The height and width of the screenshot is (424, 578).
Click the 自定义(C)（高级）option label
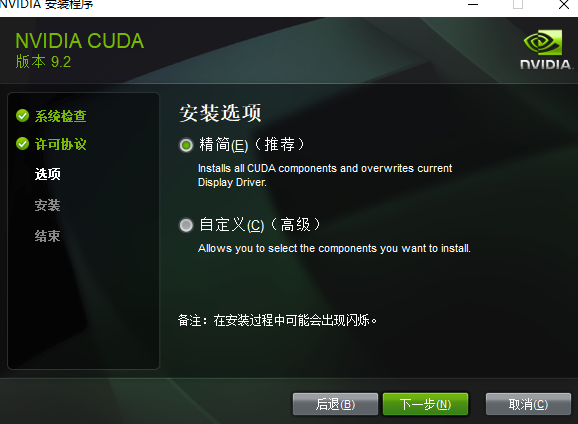(x=260, y=225)
